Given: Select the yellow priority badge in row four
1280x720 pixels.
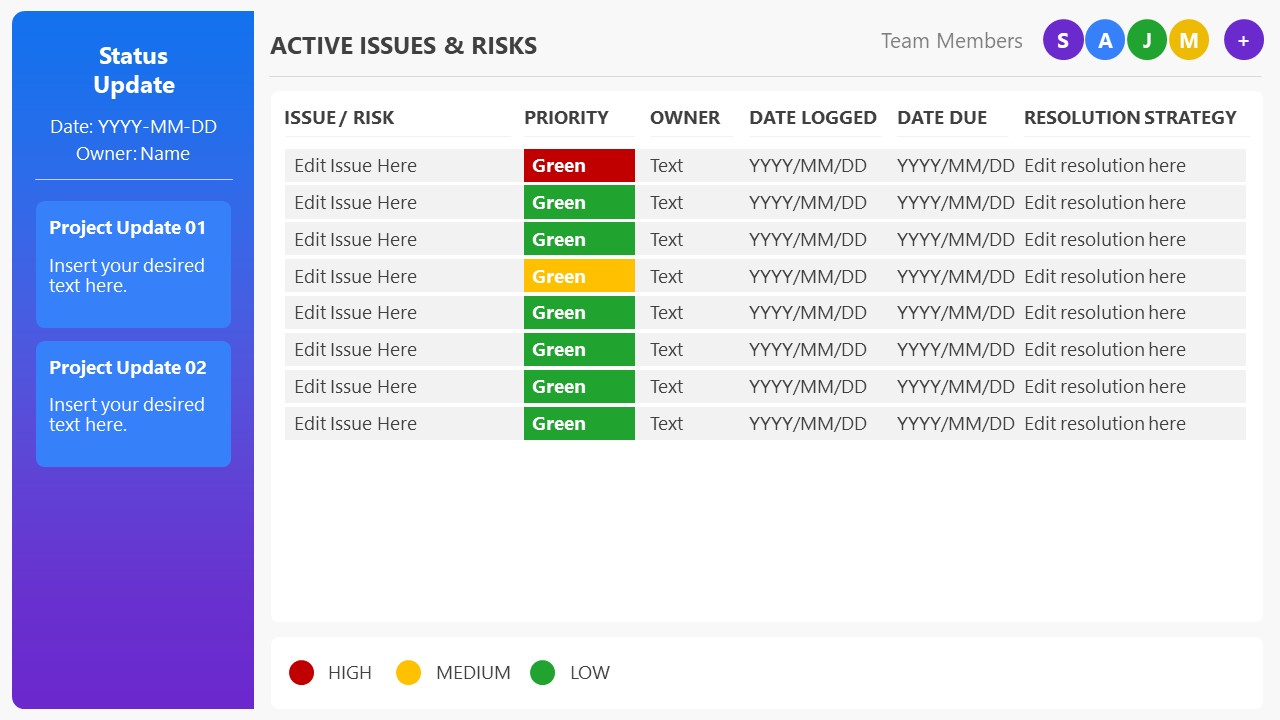Looking at the screenshot, I should 579,276.
